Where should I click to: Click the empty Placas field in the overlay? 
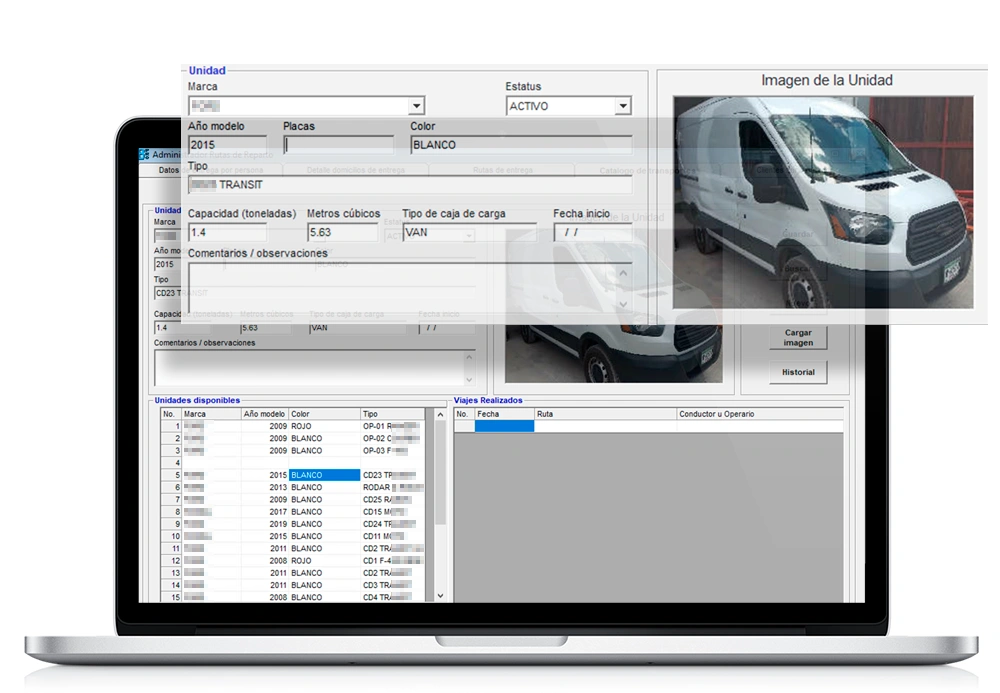pos(339,145)
